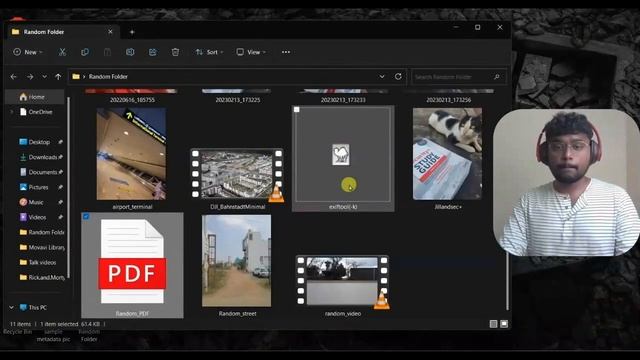Click the 11 items status text
Viewport: 640px width, 360px height.
pos(20,324)
